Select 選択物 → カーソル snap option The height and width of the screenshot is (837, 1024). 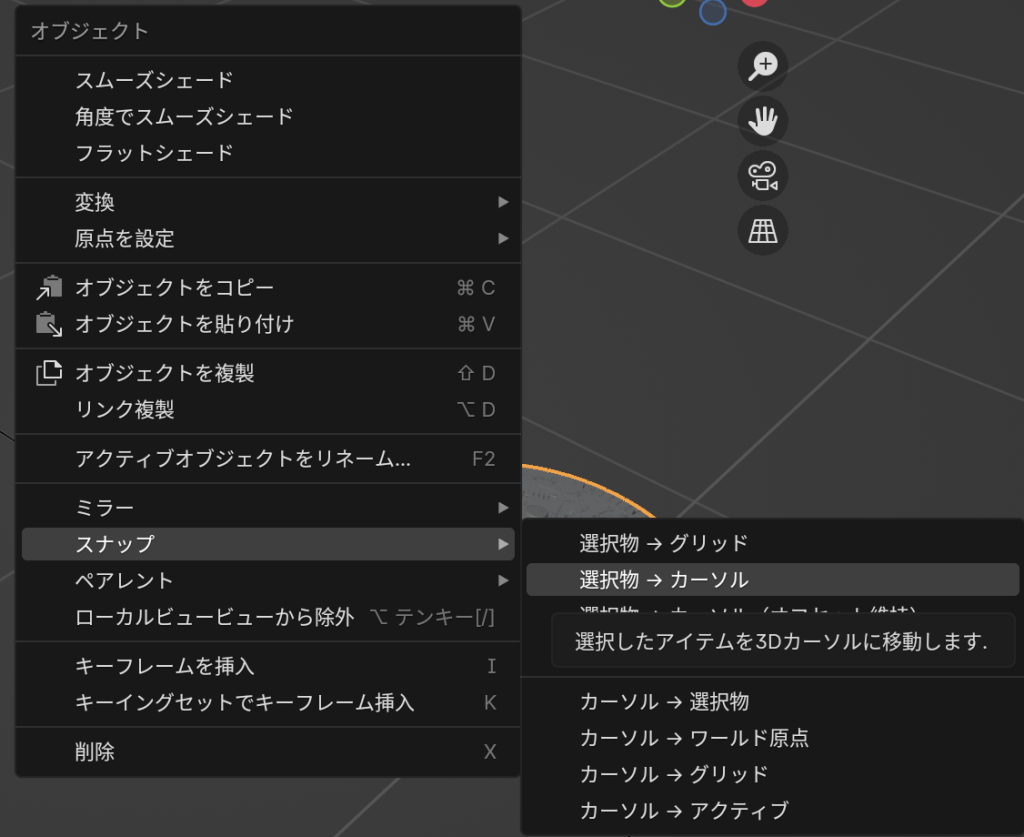(664, 580)
